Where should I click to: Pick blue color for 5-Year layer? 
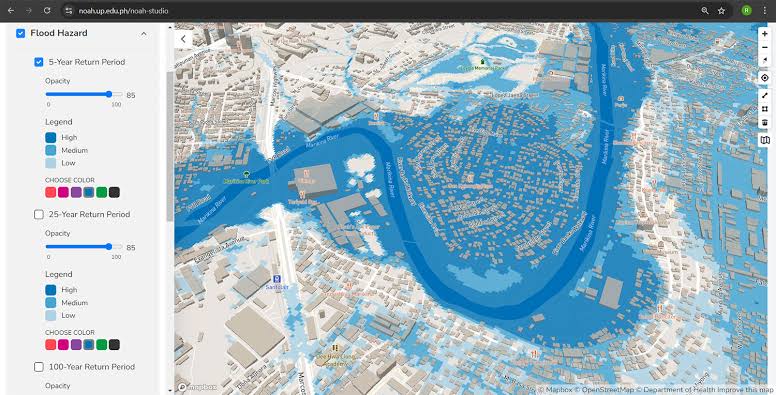coord(89,193)
